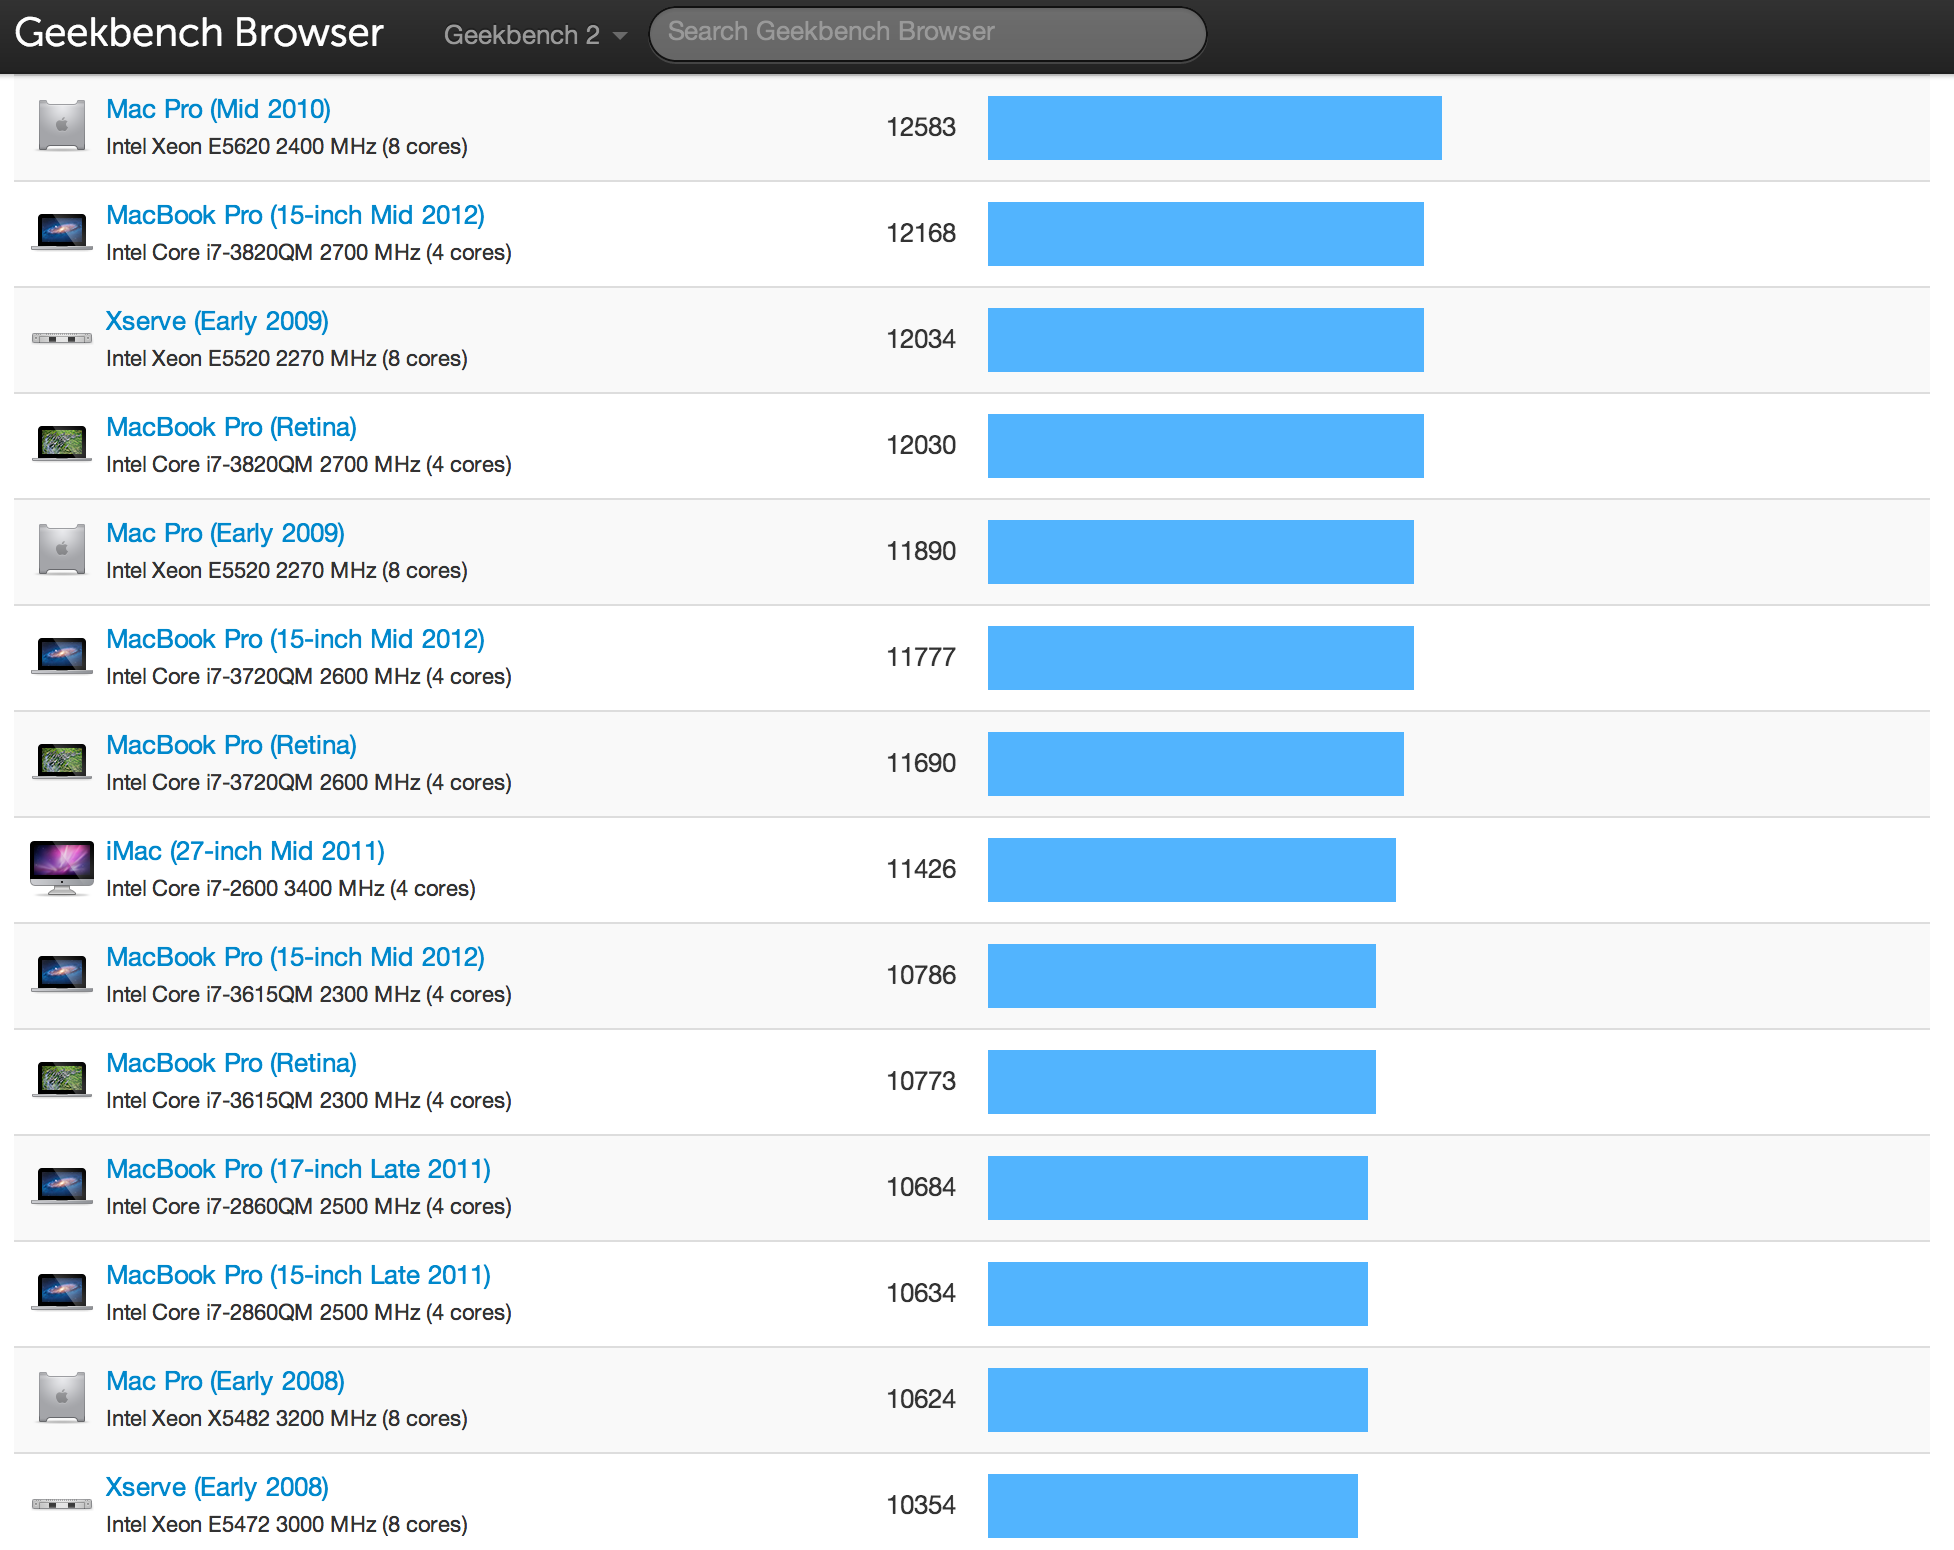Click processor text under MacBook Pro (15-inch Late 2011)

pos(309,1313)
